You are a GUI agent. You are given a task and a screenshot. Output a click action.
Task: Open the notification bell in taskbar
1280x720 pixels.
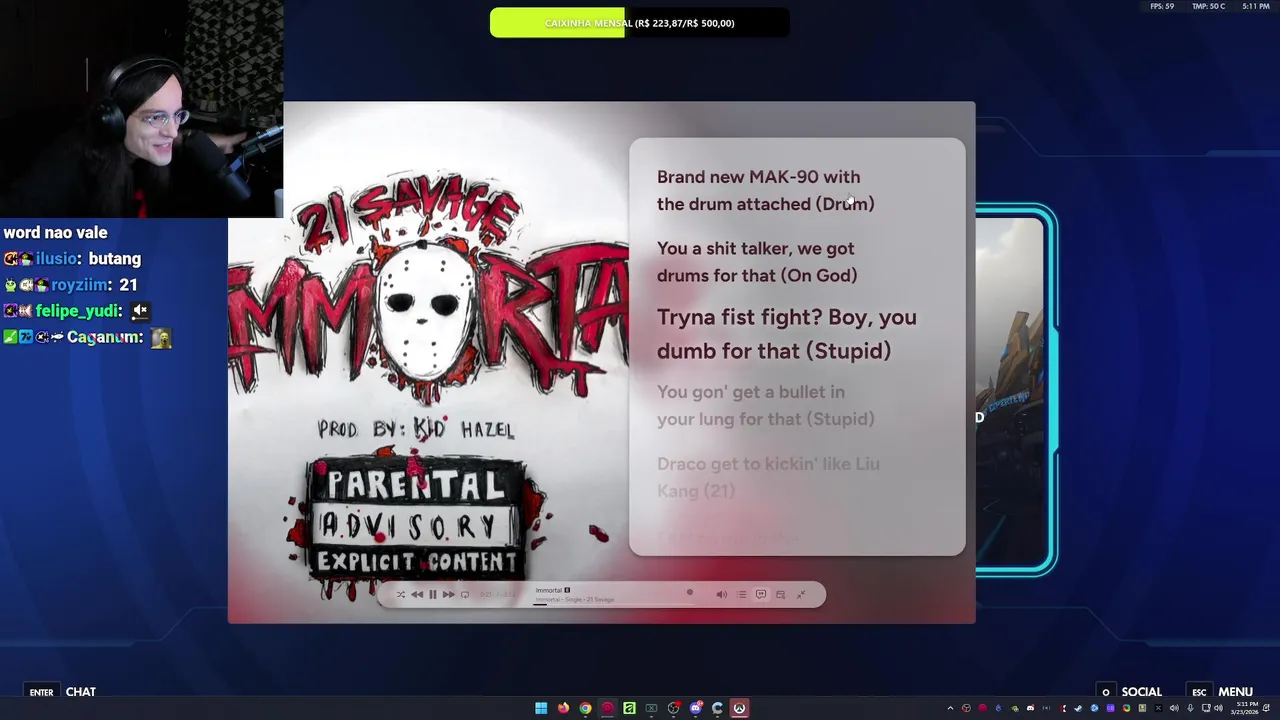tap(1267, 708)
